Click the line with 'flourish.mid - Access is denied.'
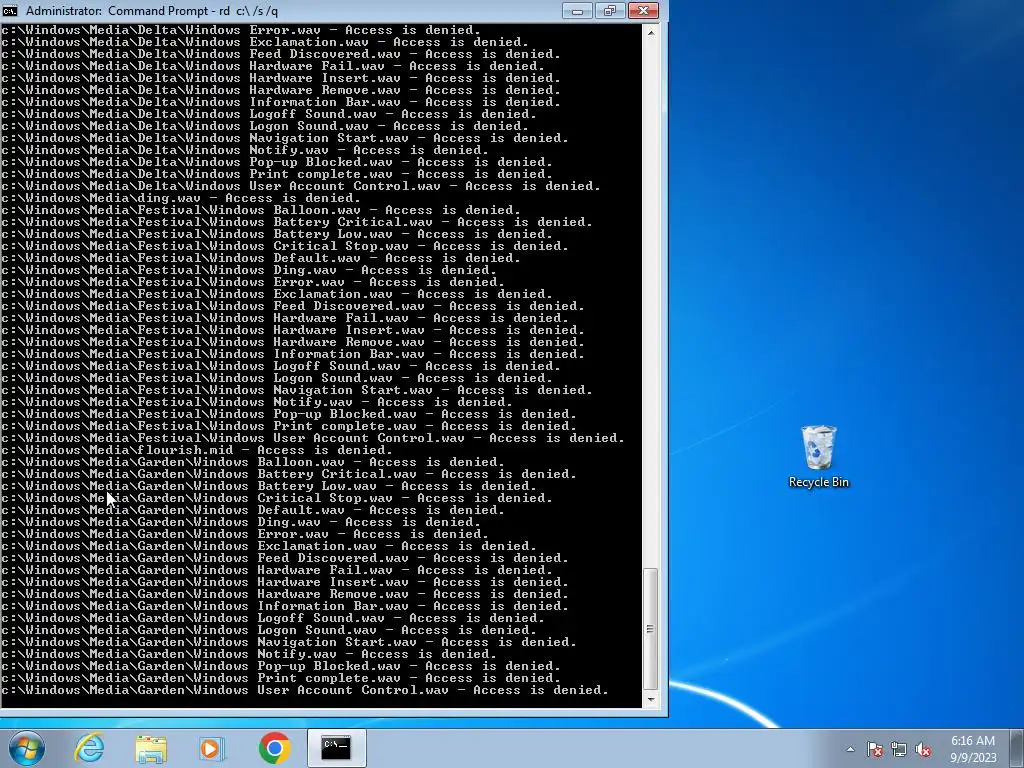 coord(197,450)
